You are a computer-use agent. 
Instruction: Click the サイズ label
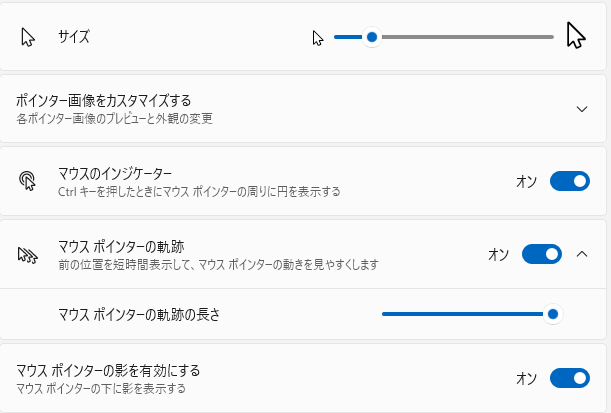[x=74, y=38]
